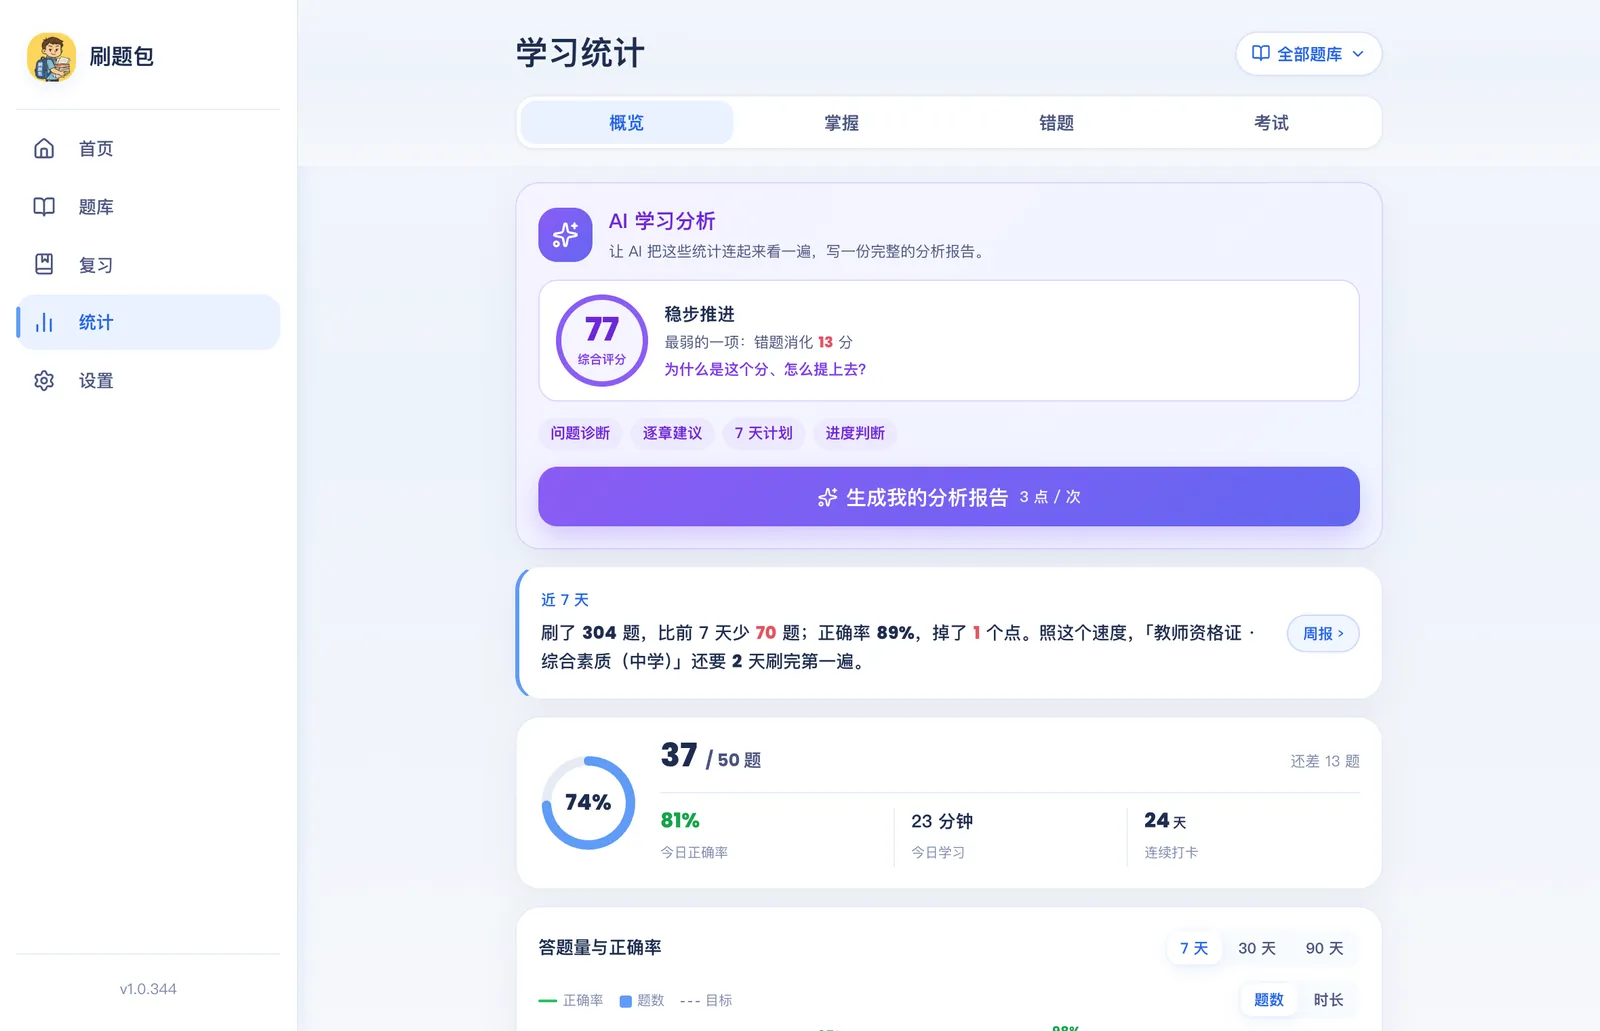Click the link 为什么是这个分、怎么提上去?

(765, 369)
